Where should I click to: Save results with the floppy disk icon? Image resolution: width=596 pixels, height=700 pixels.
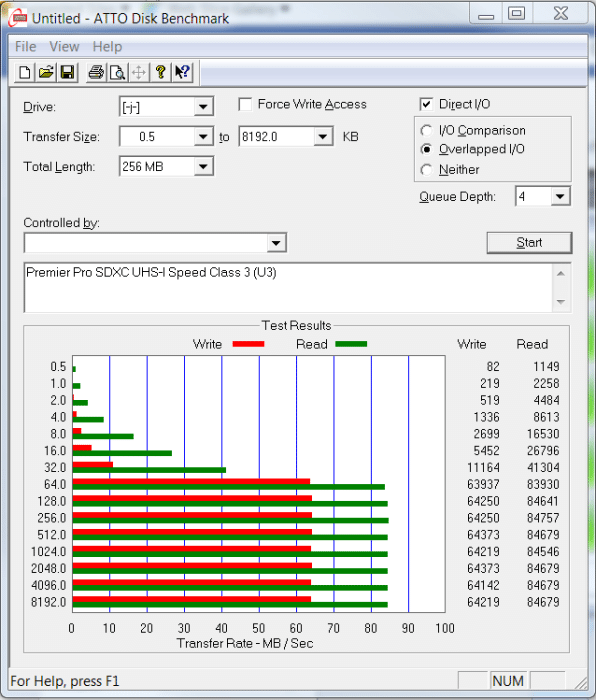67,72
